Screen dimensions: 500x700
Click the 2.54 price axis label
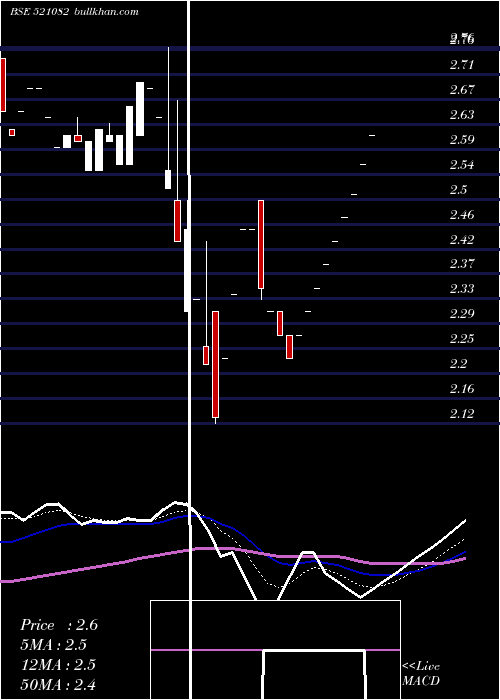point(462,165)
